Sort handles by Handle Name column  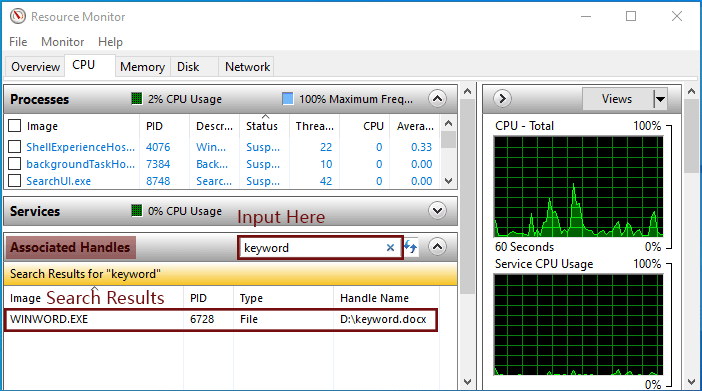[x=386, y=298]
